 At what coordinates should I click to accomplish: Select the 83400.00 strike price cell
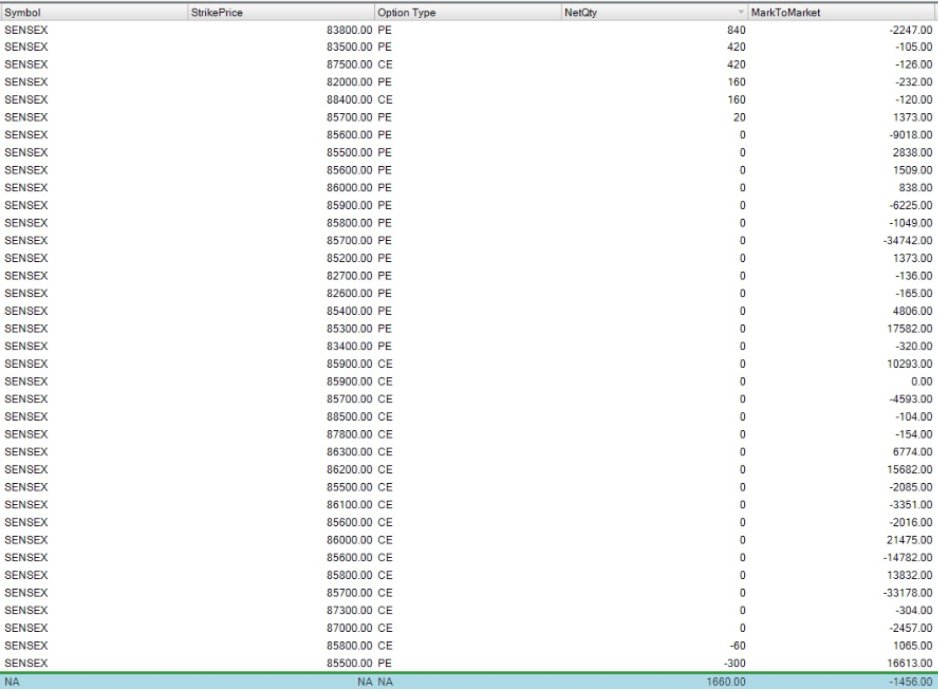[349, 346]
